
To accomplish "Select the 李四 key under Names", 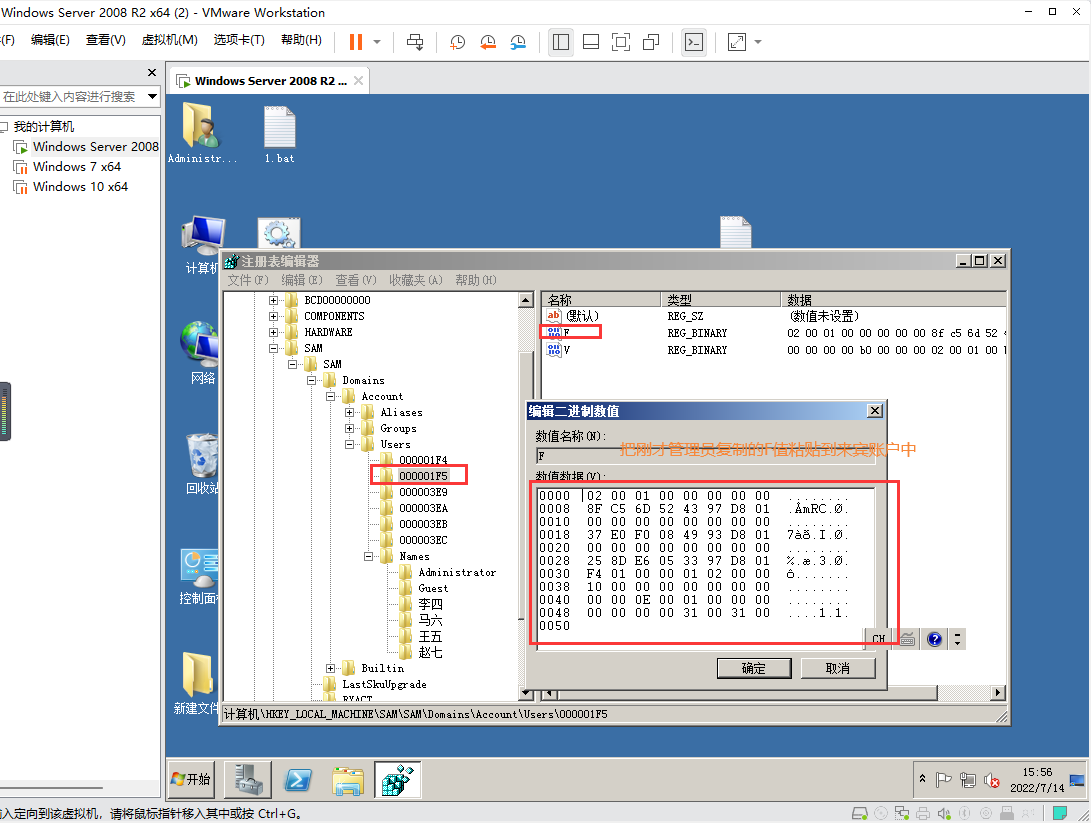I will tap(430, 605).
